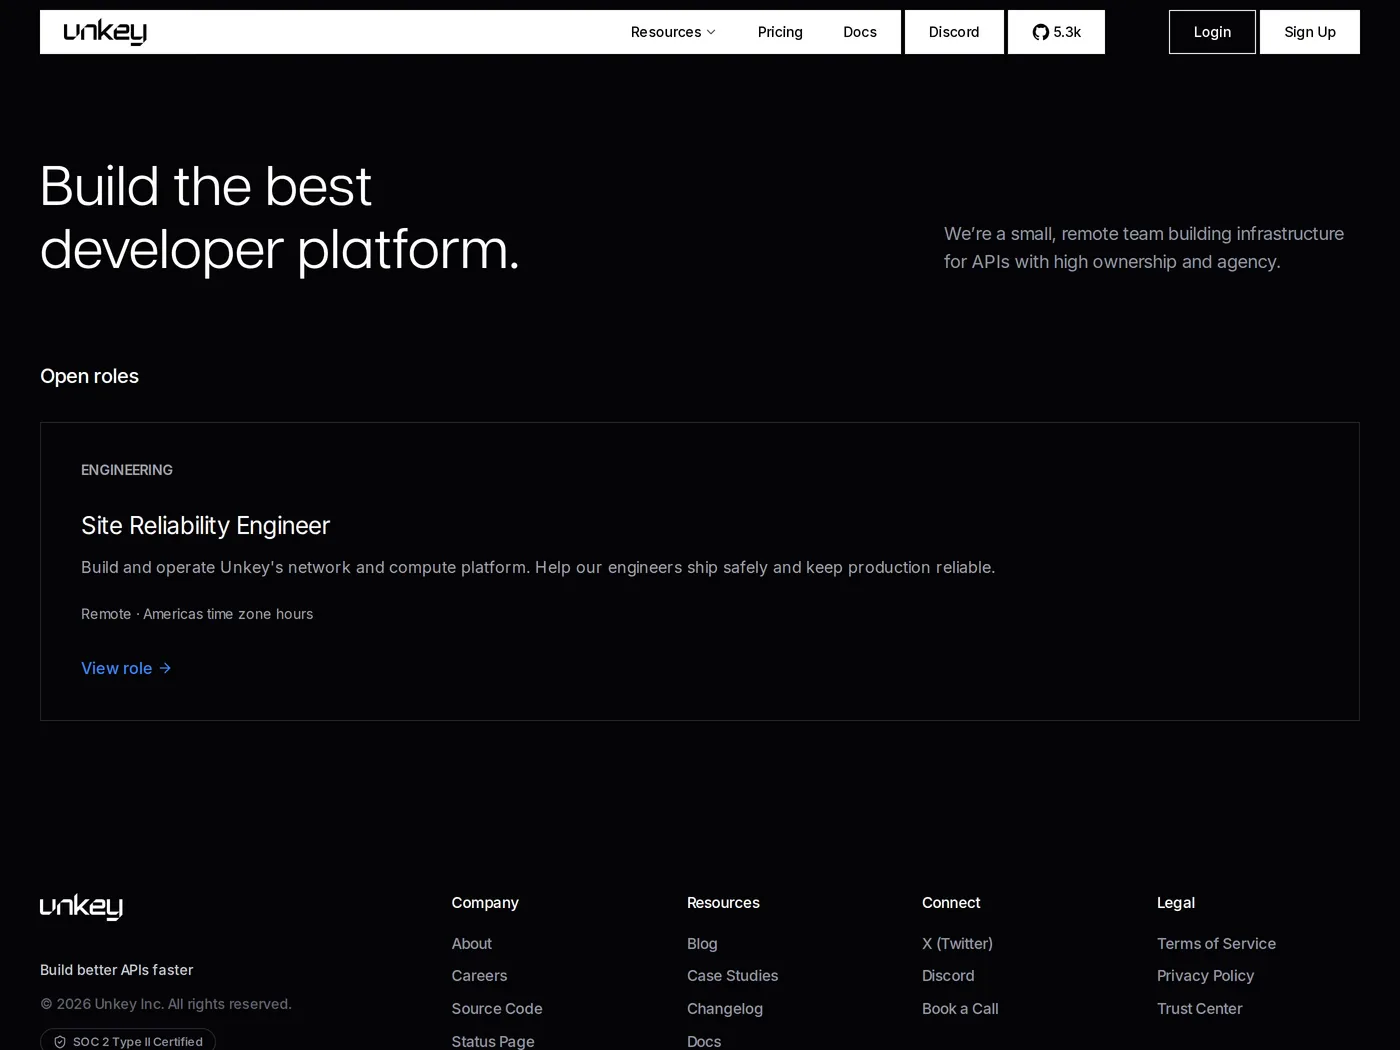Click the Company footer column heading
Image resolution: width=1400 pixels, height=1050 pixels.
click(x=485, y=902)
